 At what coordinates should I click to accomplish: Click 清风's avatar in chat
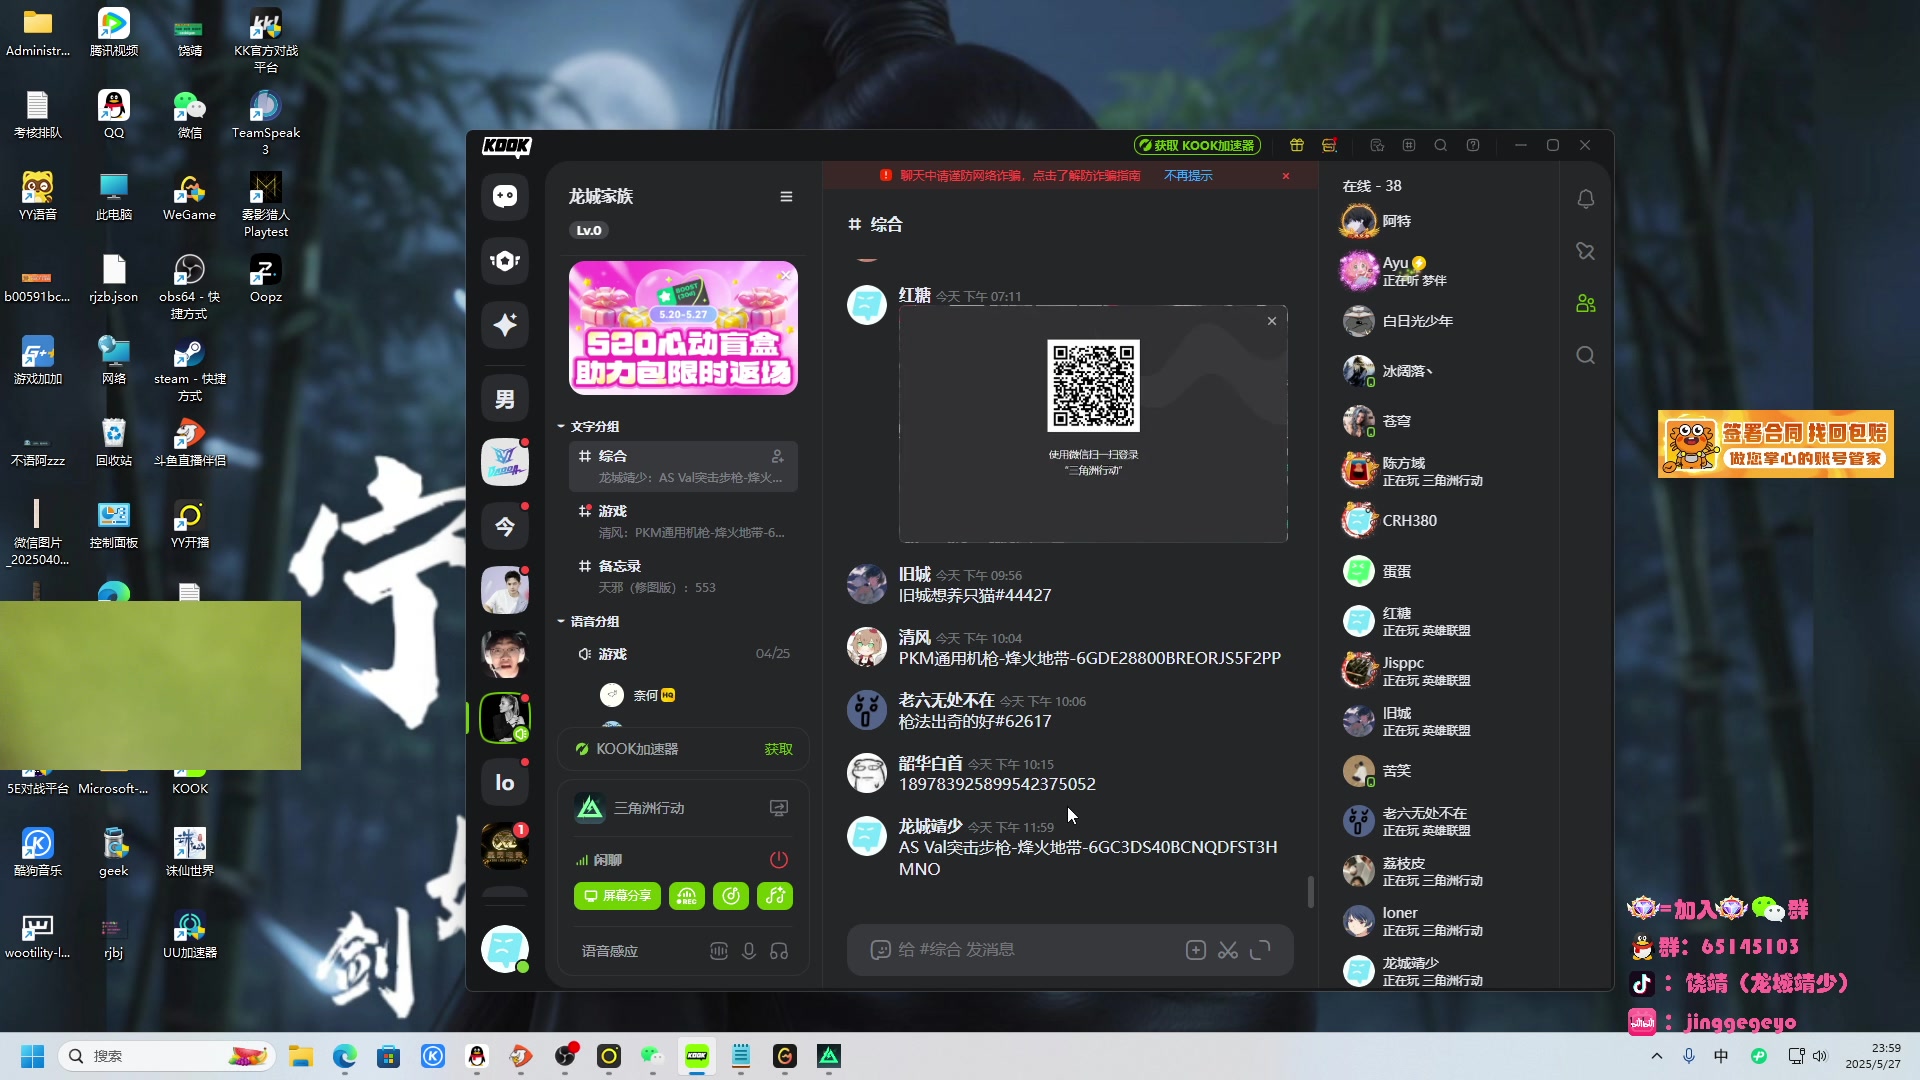[867, 647]
